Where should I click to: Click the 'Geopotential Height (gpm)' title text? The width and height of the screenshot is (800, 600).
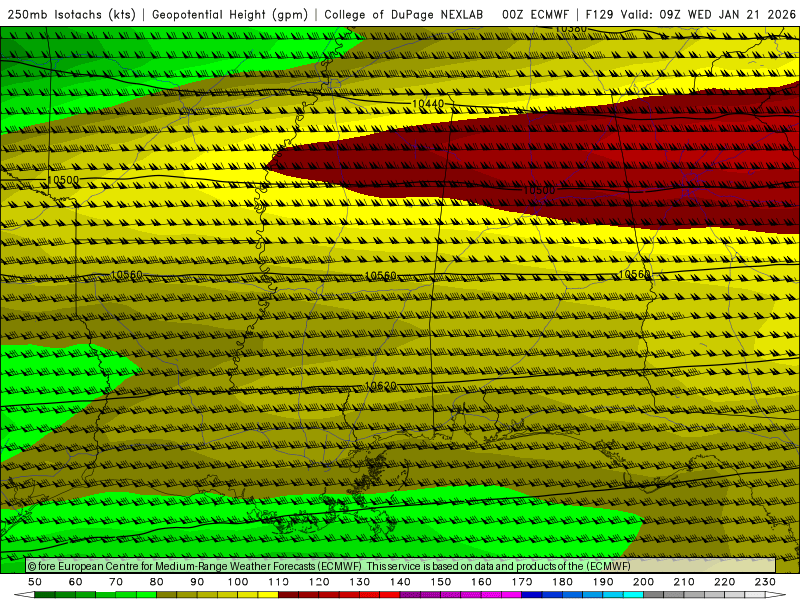tap(230, 14)
